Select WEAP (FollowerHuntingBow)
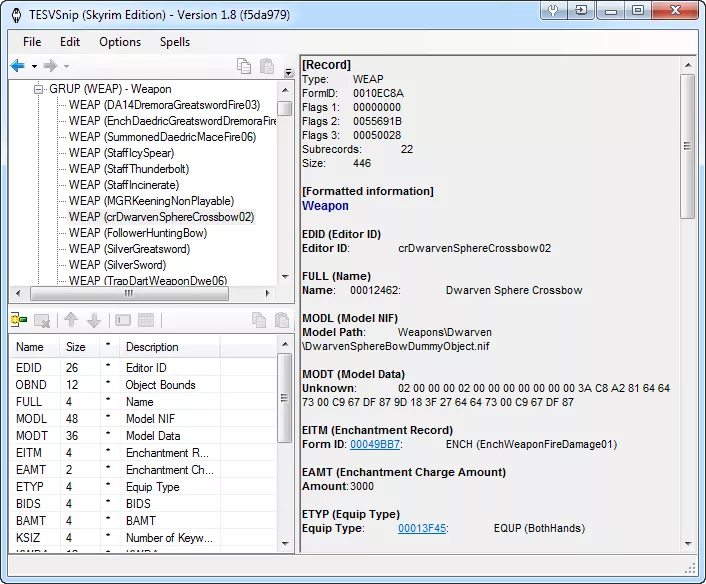 (138, 233)
